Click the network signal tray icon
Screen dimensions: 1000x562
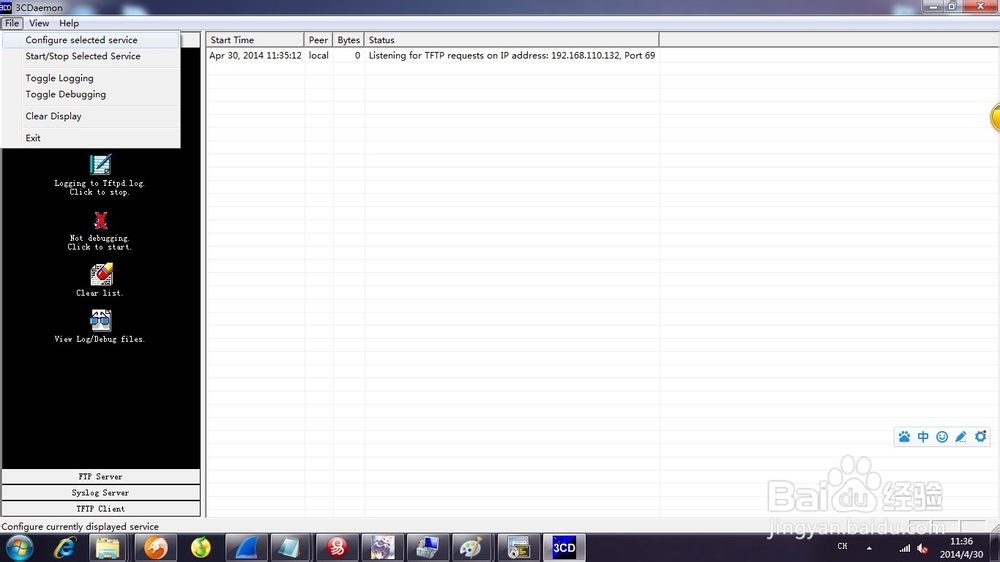(904, 548)
